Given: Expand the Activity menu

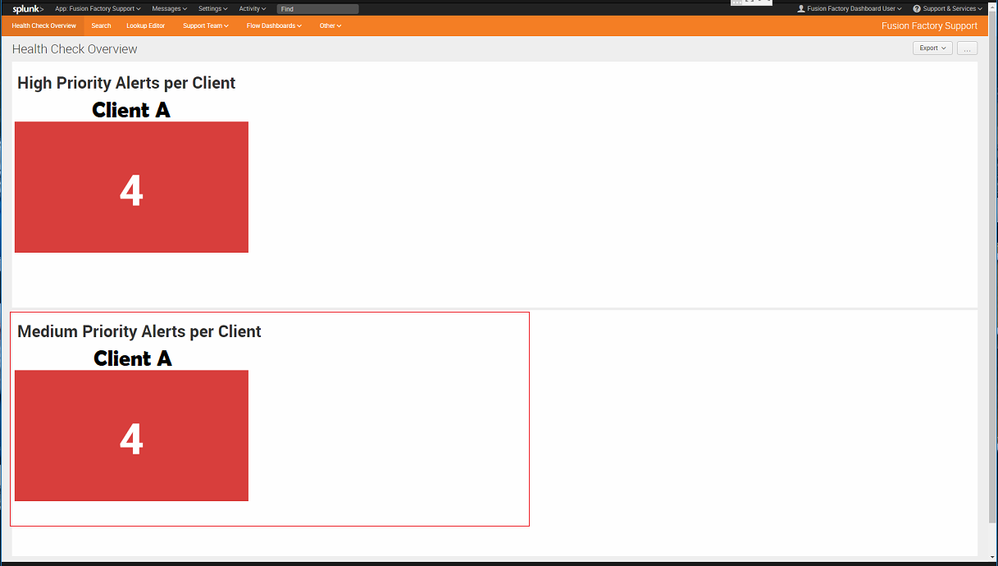Looking at the screenshot, I should point(252,8).
